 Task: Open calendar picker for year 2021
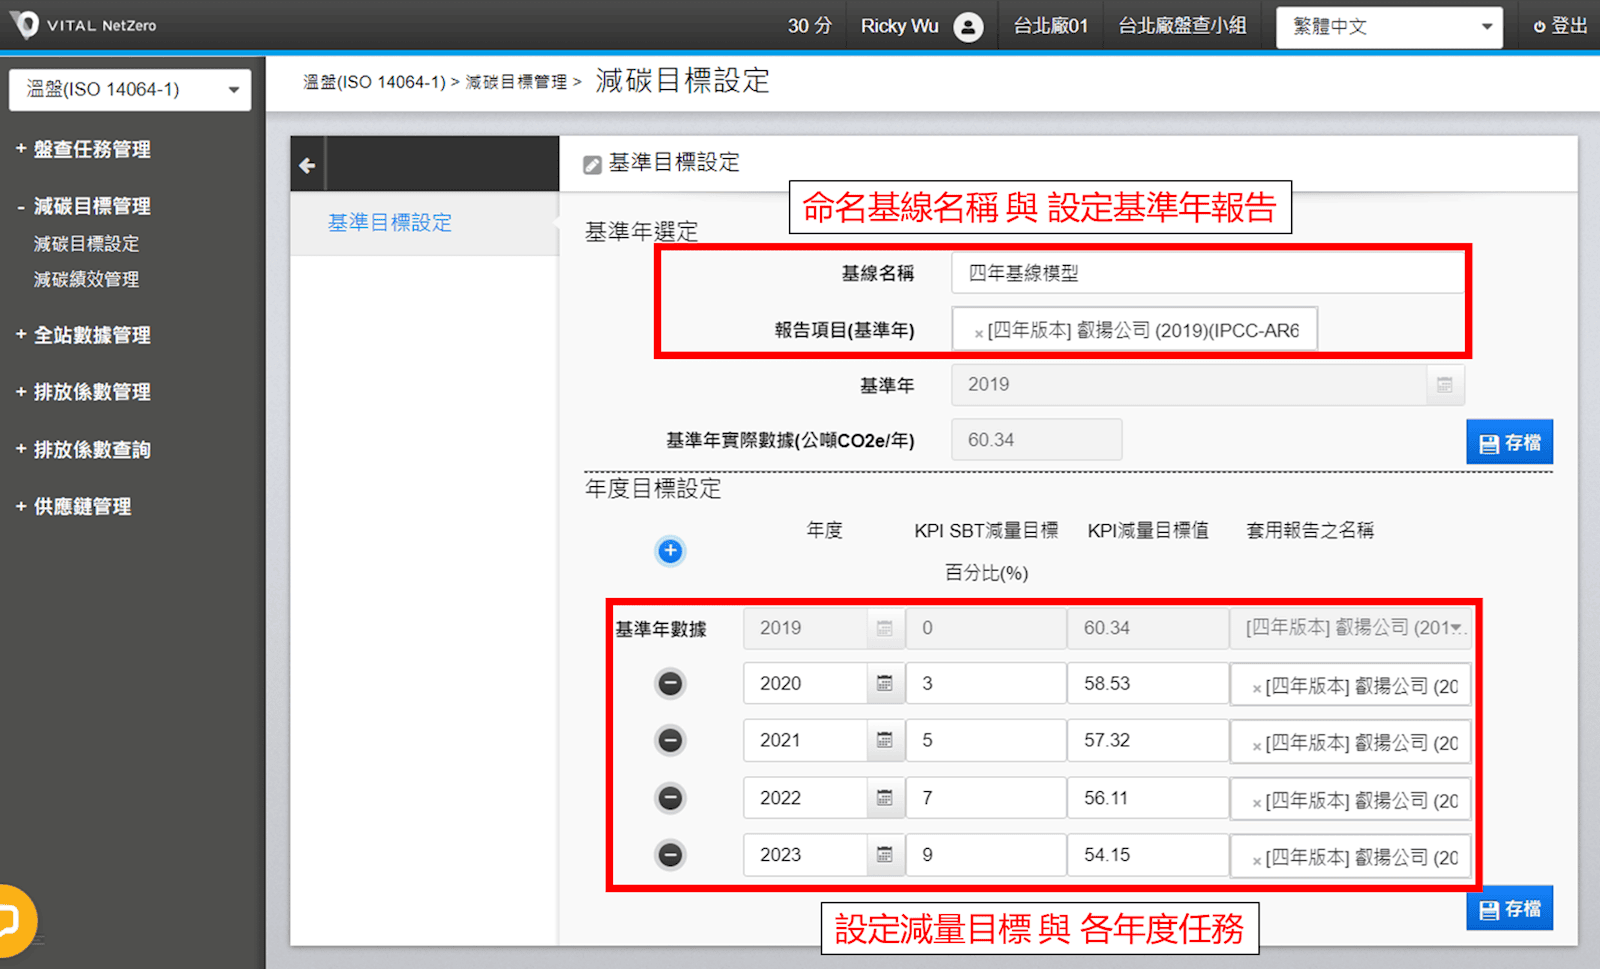pos(884,741)
